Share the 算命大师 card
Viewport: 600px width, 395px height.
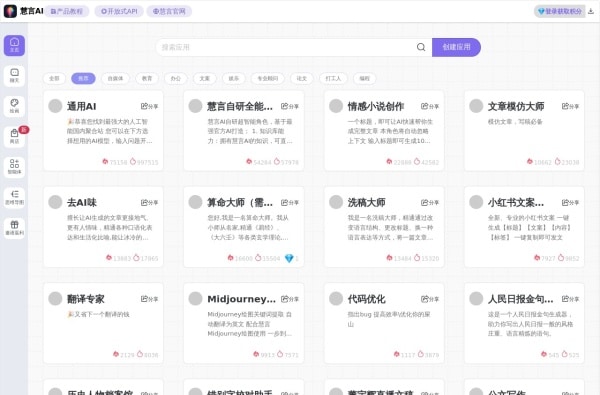pyautogui.click(x=290, y=202)
